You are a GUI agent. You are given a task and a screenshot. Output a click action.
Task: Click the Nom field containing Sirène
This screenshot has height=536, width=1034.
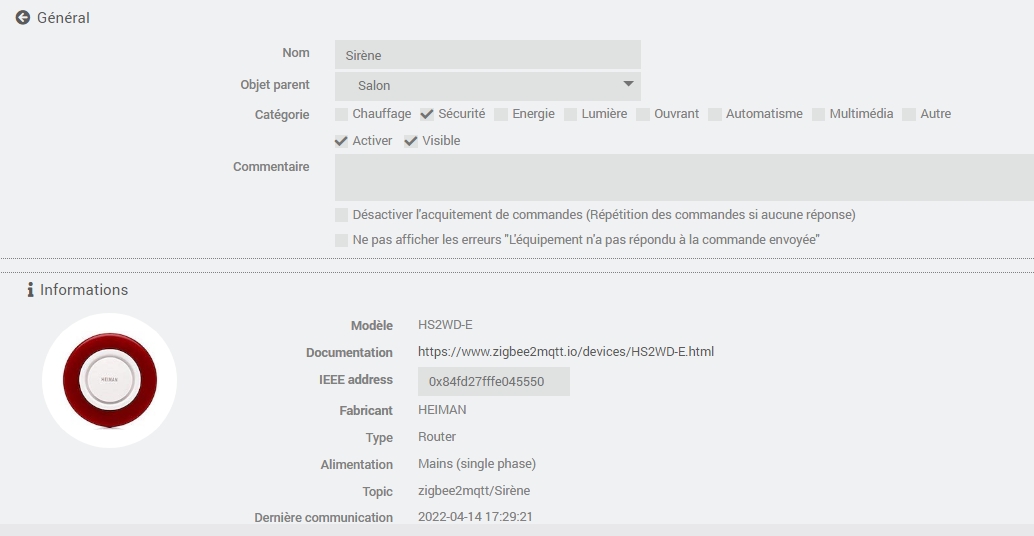click(x=487, y=55)
